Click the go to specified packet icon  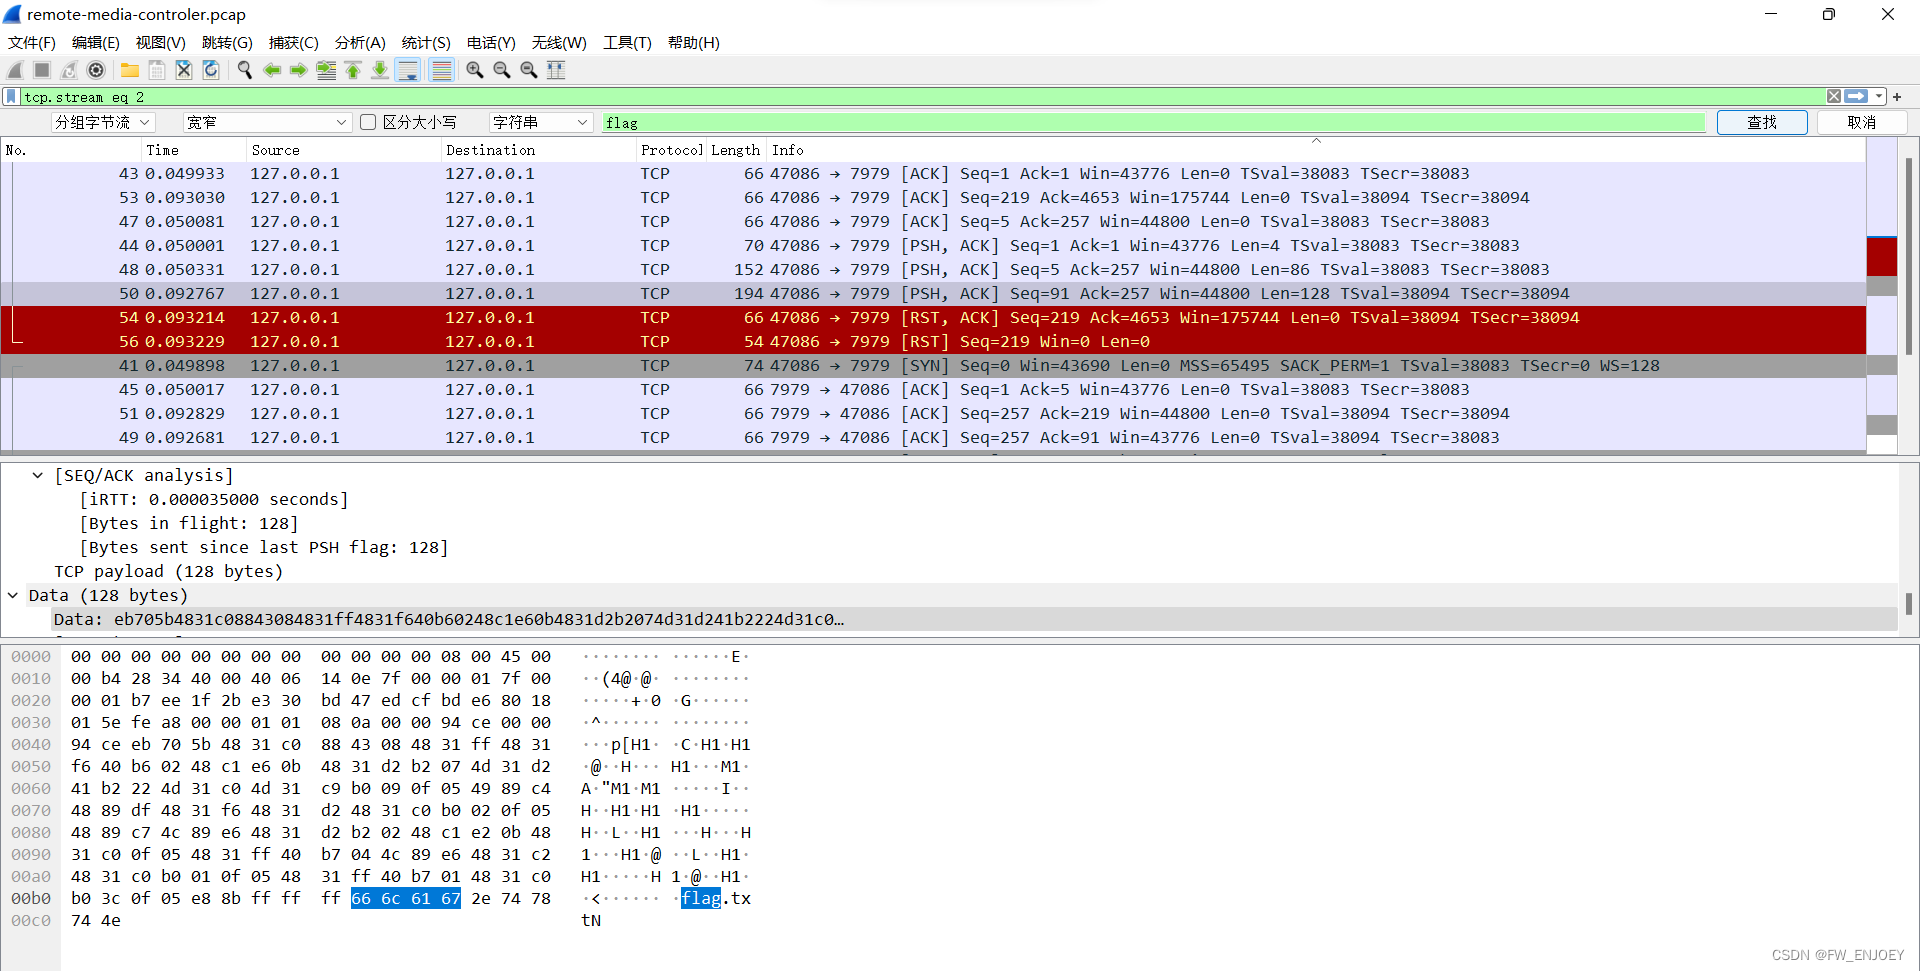[x=326, y=70]
